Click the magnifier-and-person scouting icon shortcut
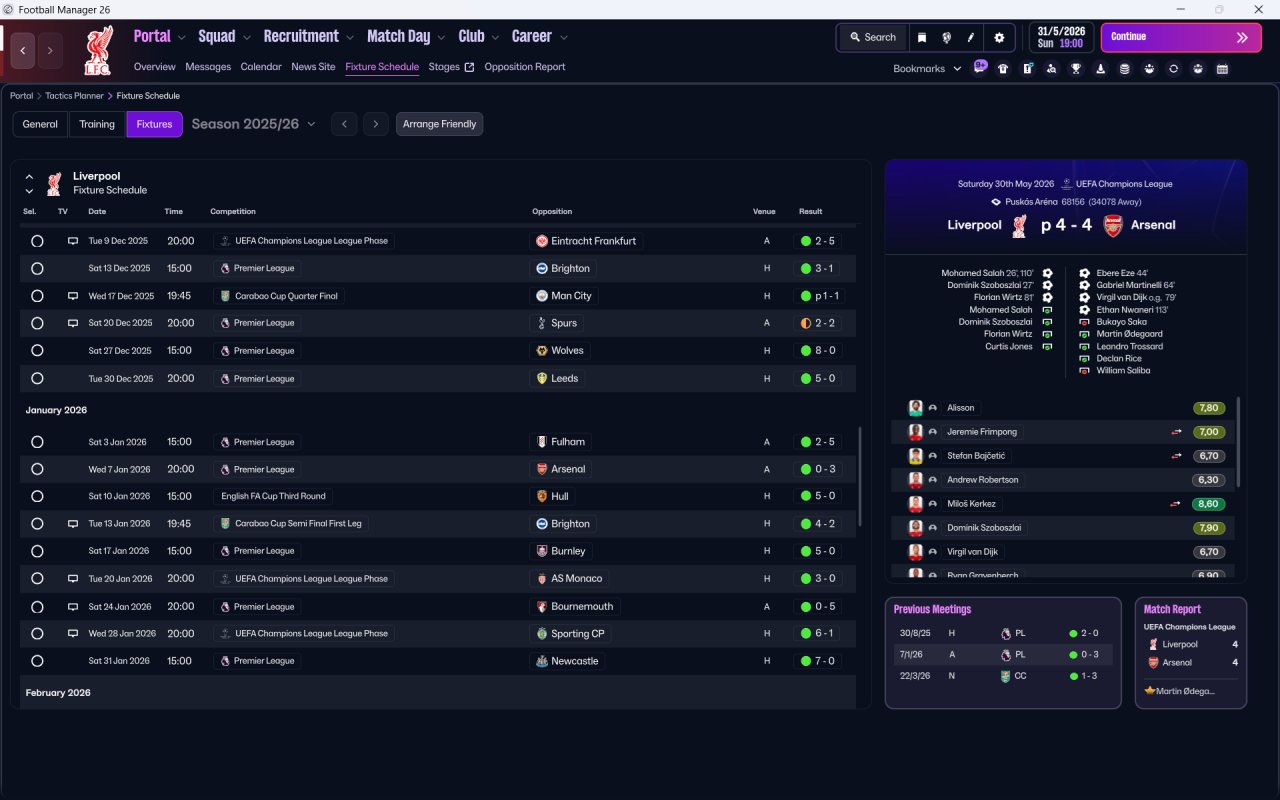 pos(1051,69)
